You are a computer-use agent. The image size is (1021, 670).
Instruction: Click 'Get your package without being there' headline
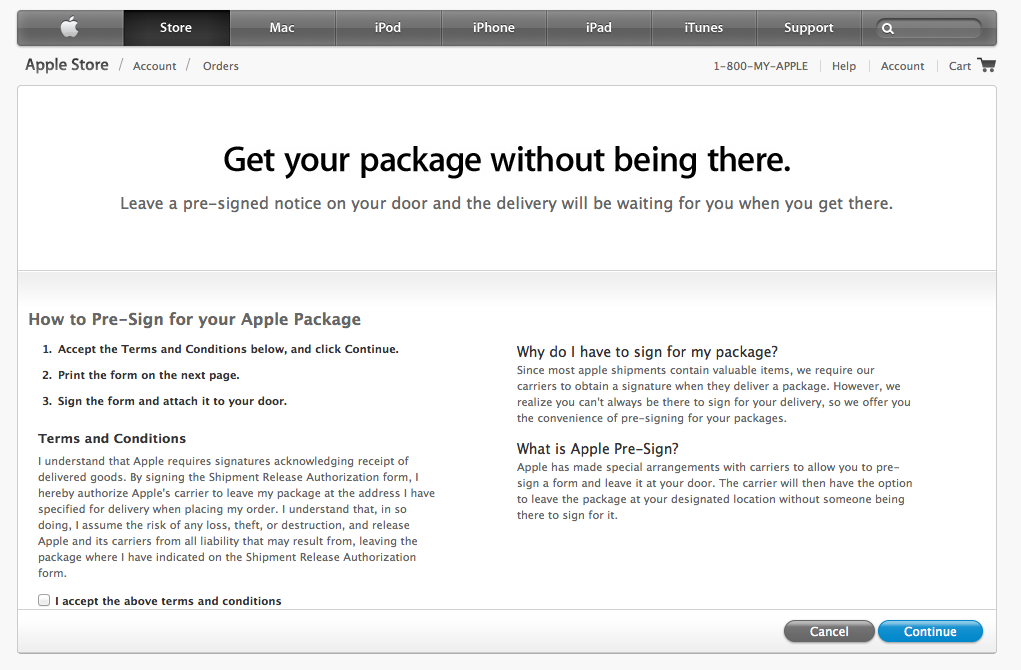507,160
